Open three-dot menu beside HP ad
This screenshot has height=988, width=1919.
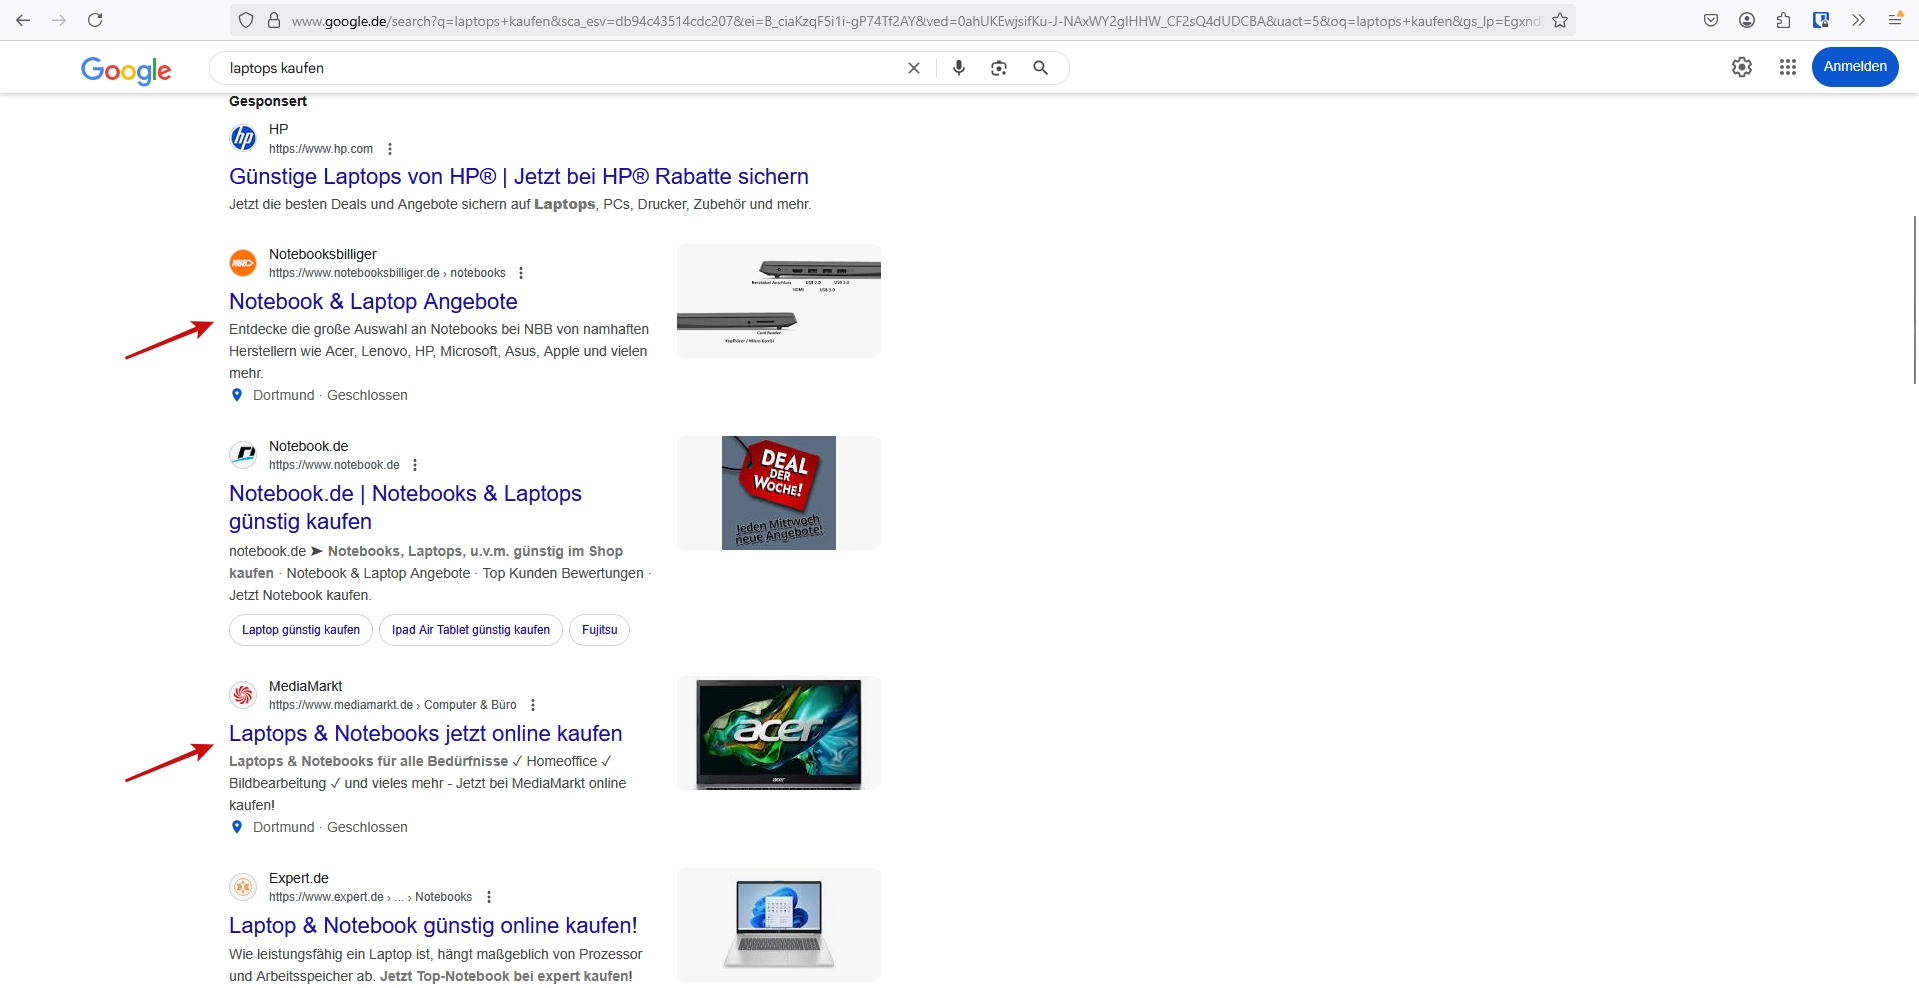coord(390,149)
